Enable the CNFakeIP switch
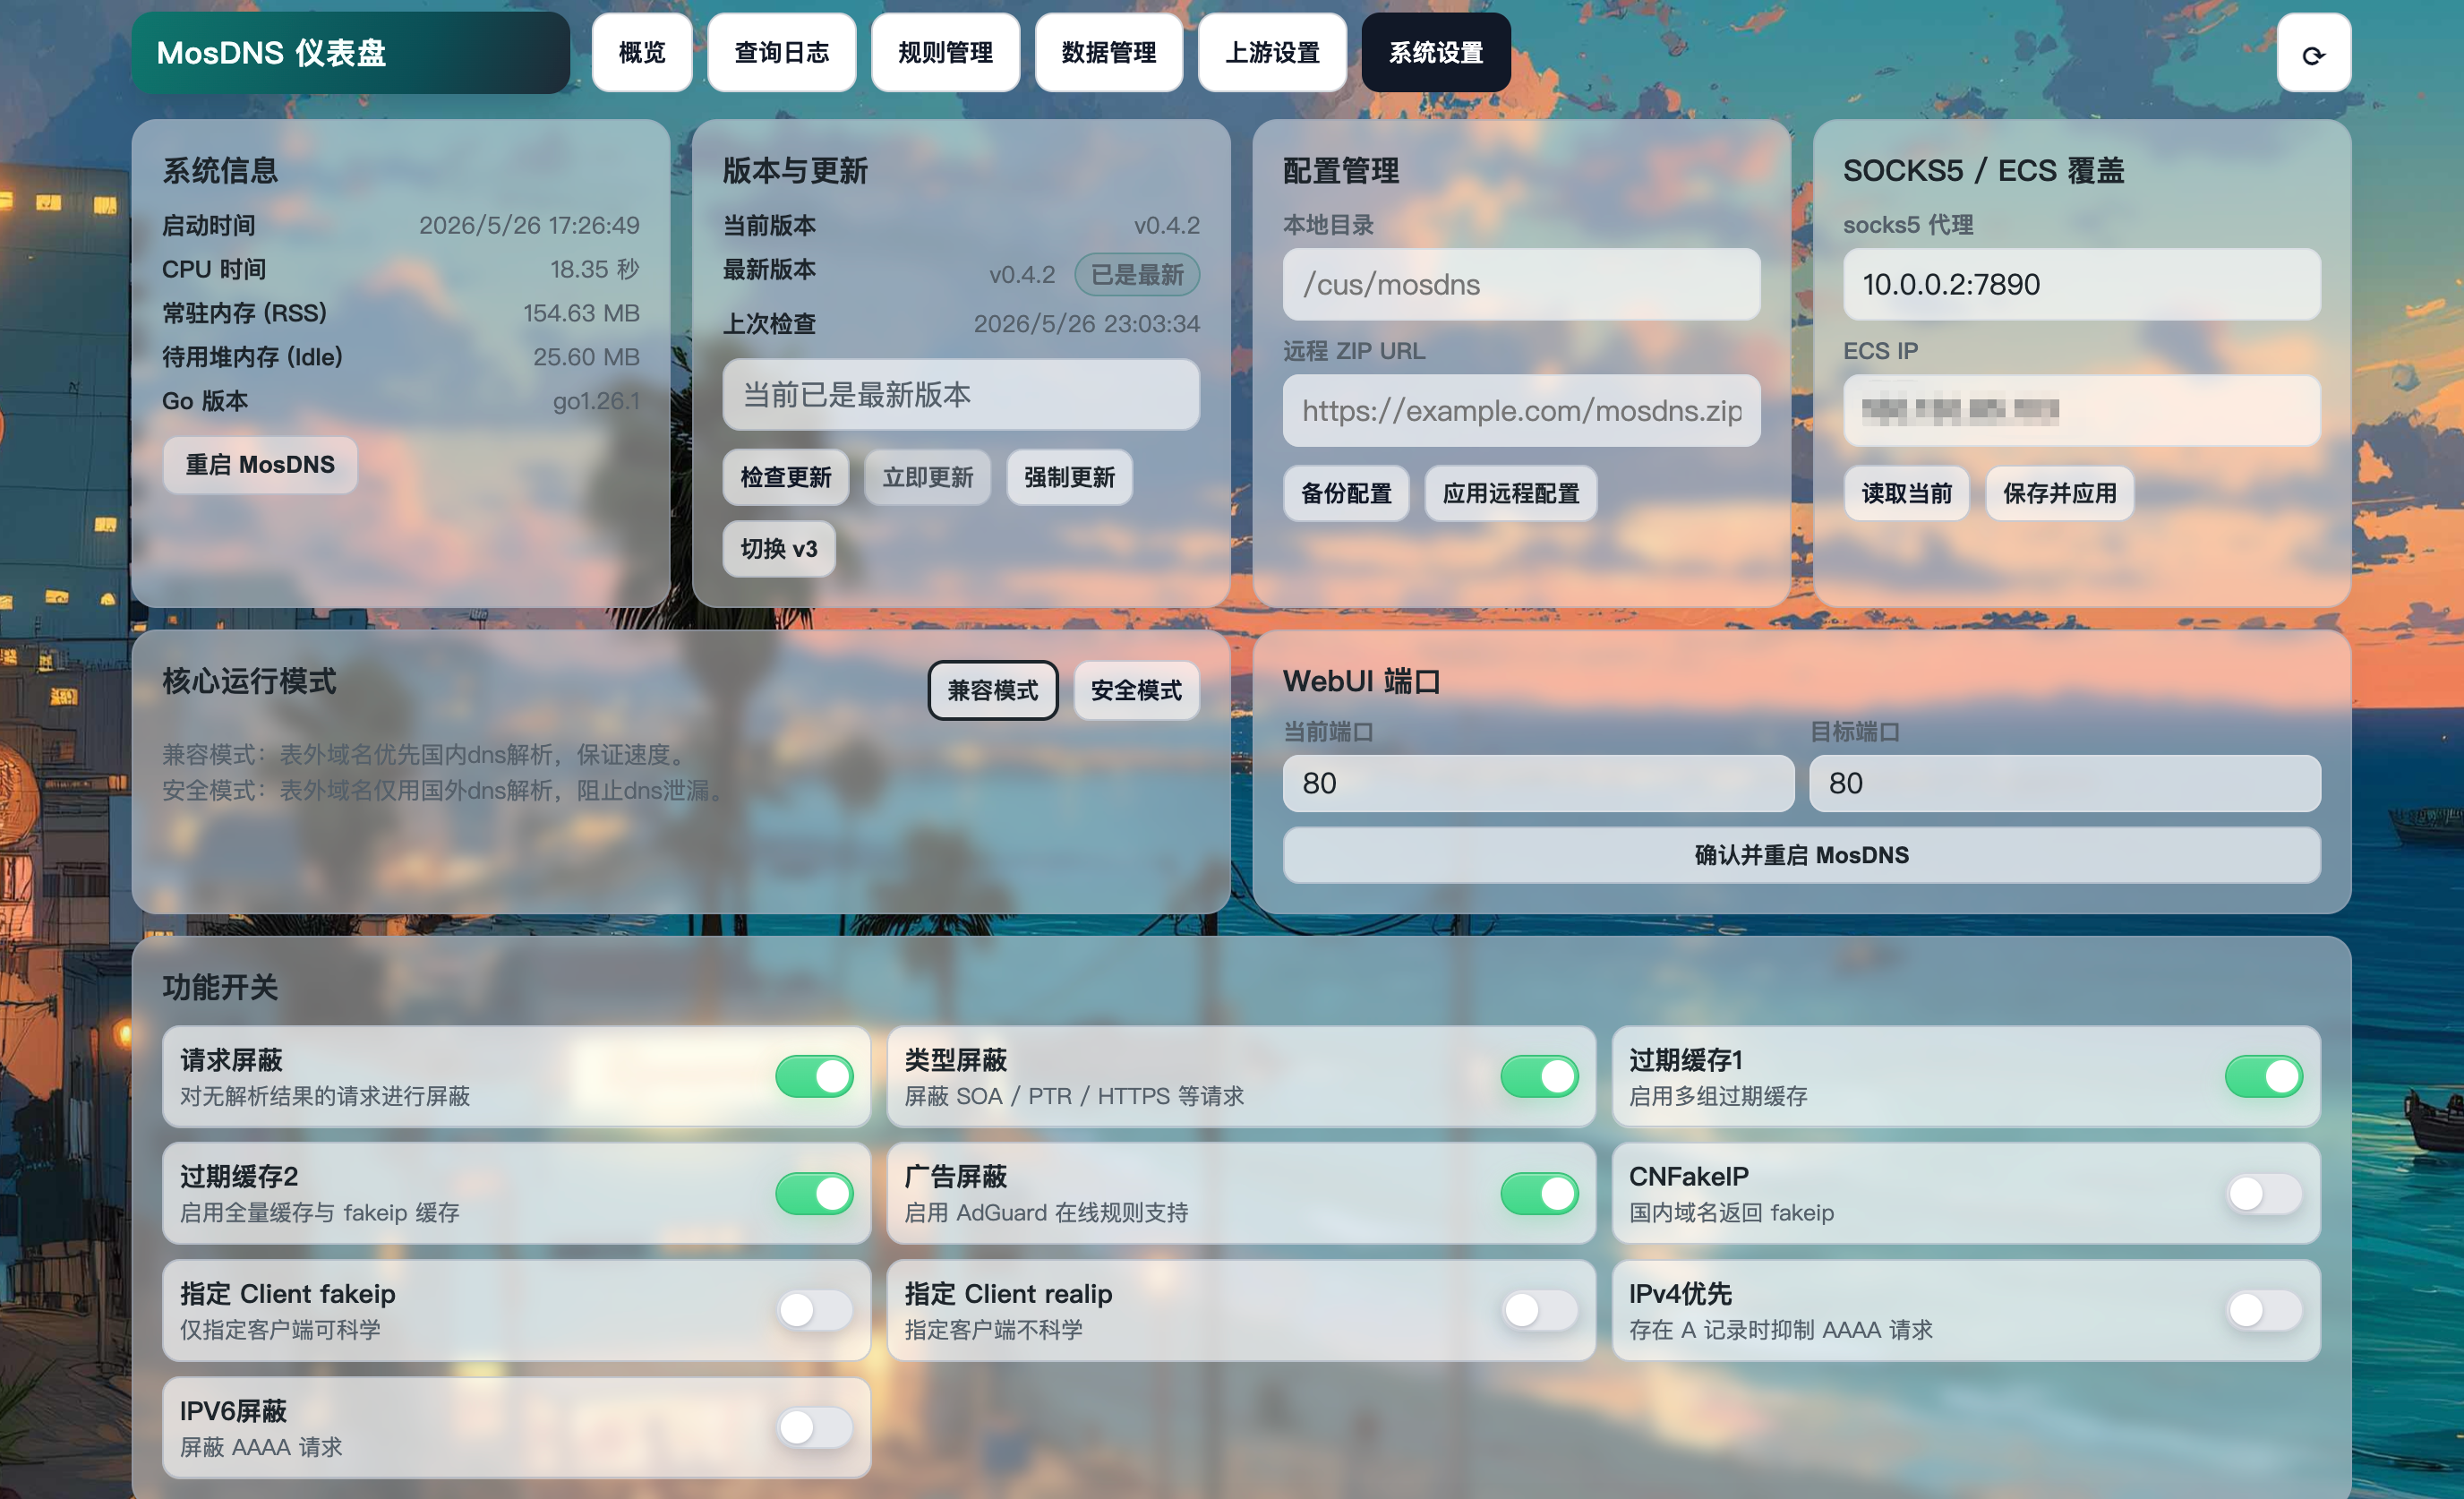 (2264, 1194)
